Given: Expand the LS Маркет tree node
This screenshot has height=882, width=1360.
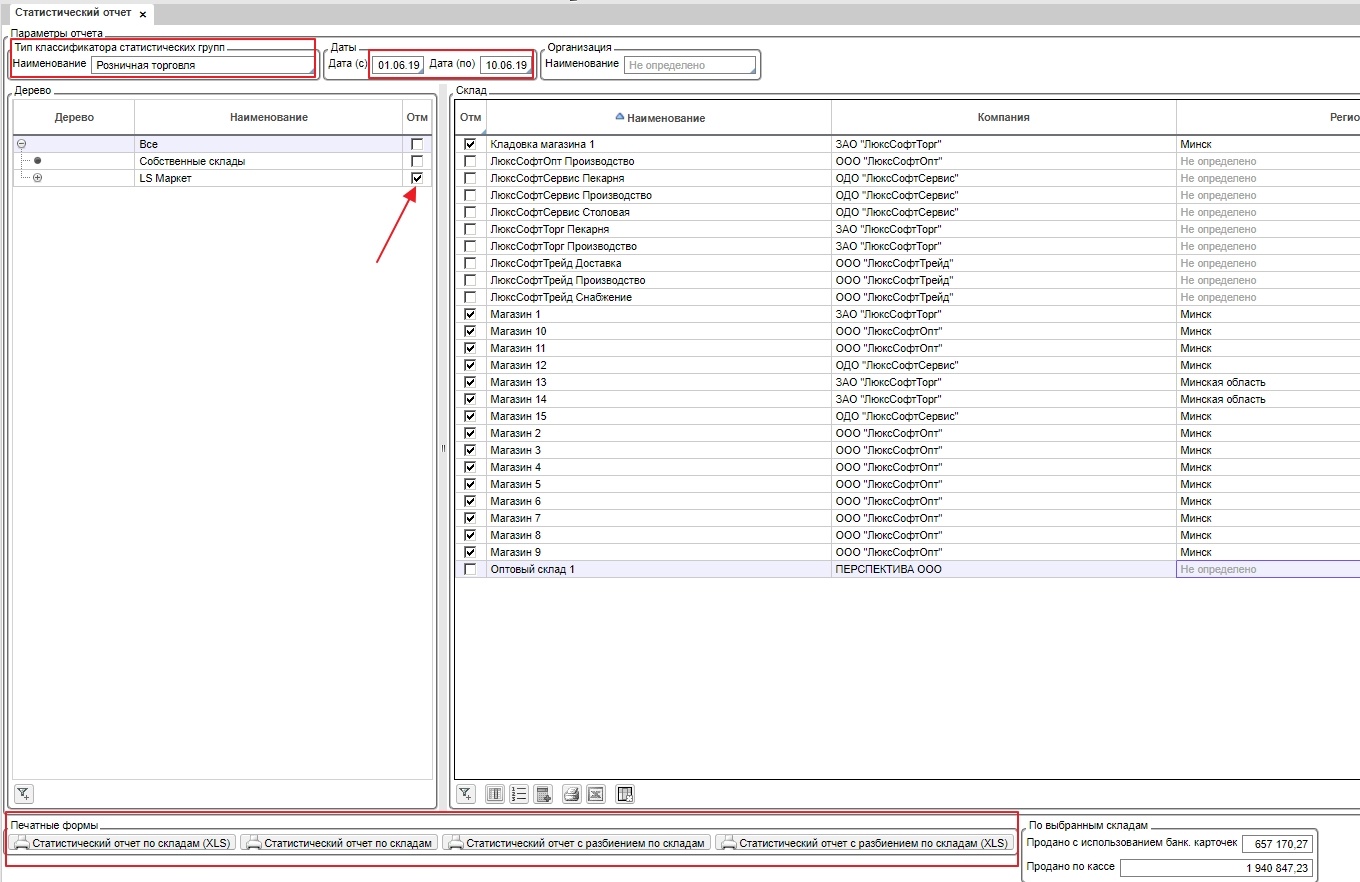Looking at the screenshot, I should (38, 178).
